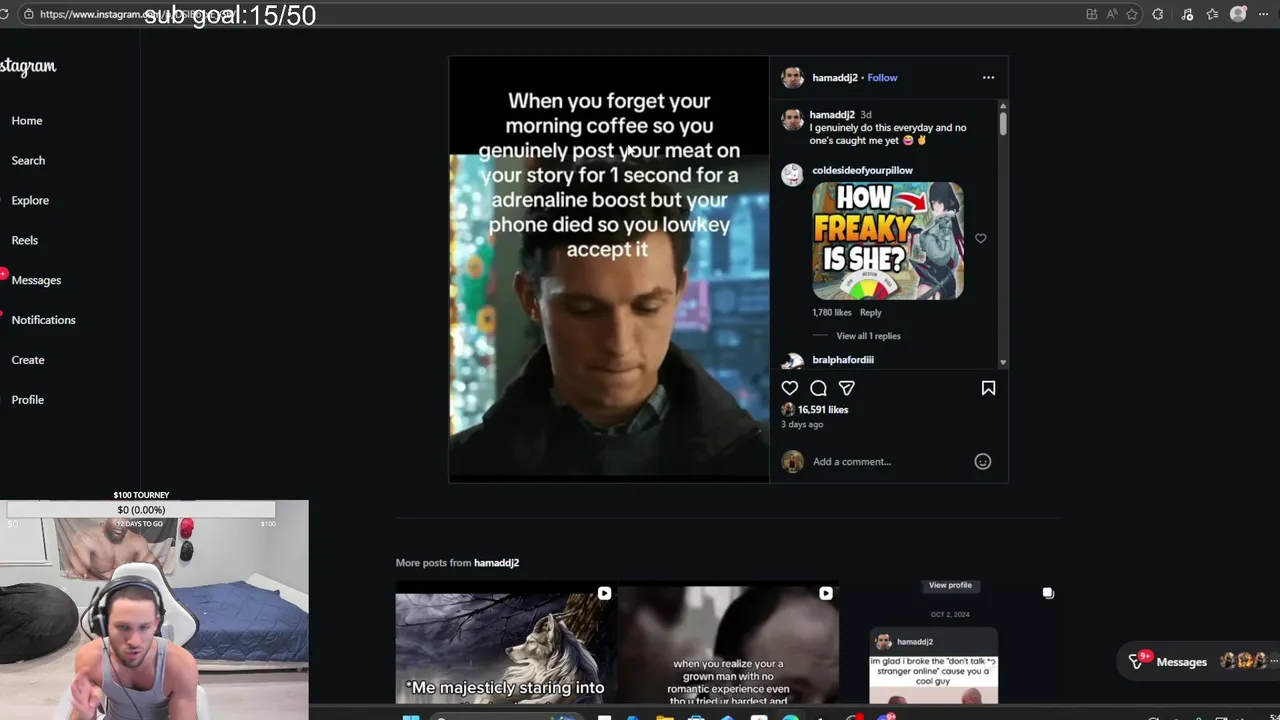1280x720 pixels.
Task: Open Messages in the sidebar
Action: [36, 280]
